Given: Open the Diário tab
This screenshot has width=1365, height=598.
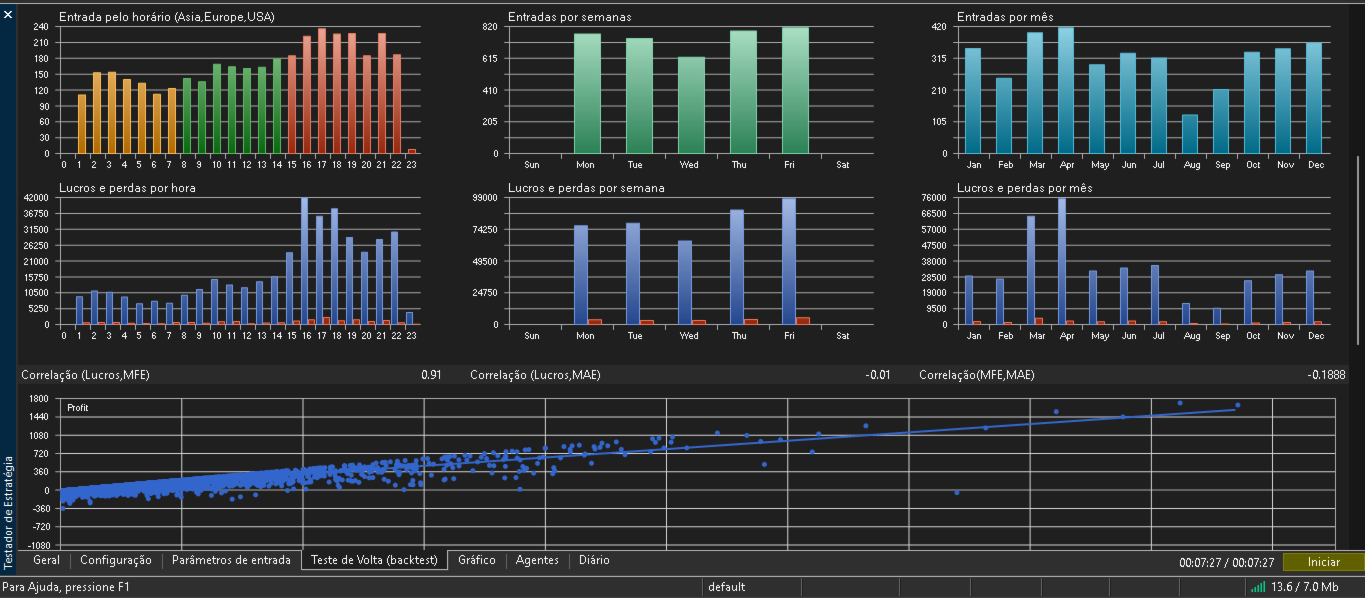Looking at the screenshot, I should 594,561.
